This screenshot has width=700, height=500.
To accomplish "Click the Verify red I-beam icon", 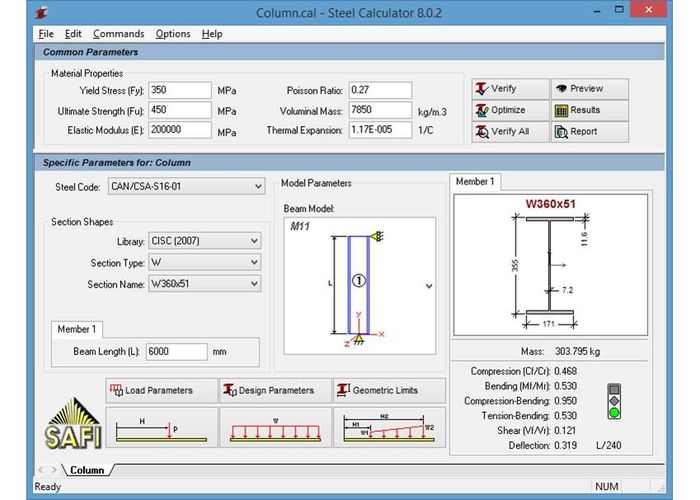I will coord(481,88).
